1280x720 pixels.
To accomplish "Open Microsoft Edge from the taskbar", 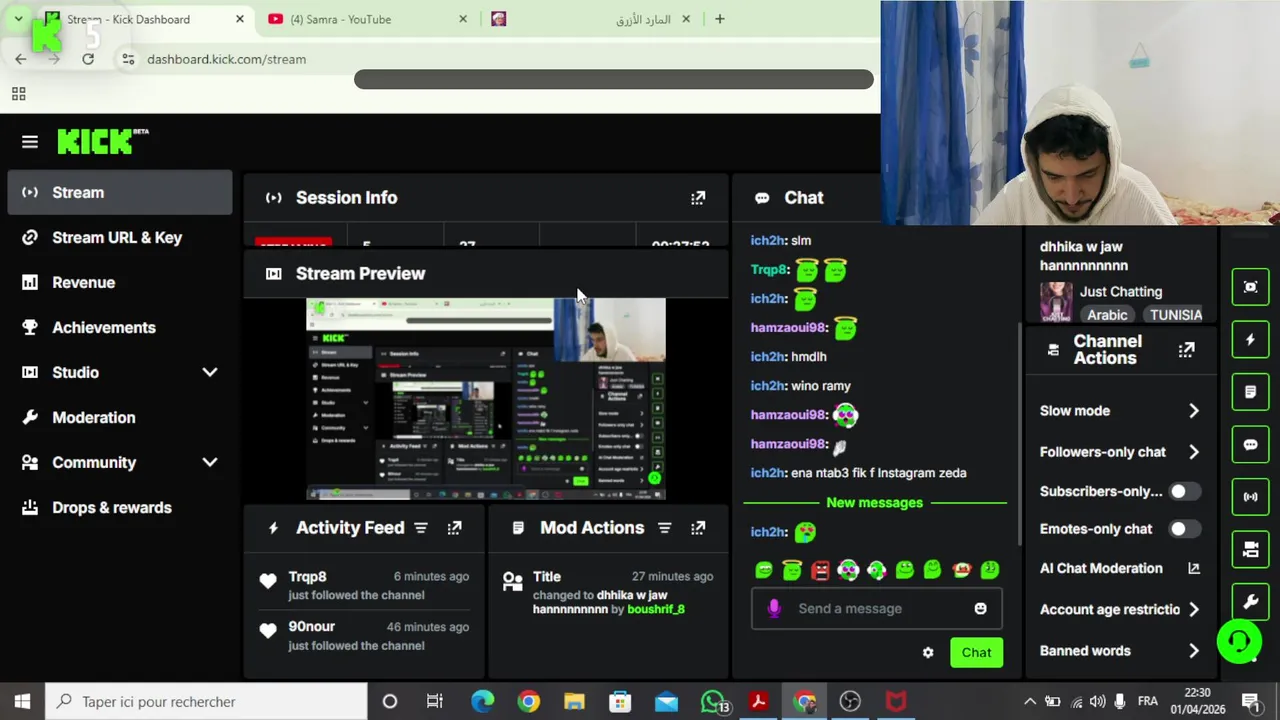I will 482,702.
